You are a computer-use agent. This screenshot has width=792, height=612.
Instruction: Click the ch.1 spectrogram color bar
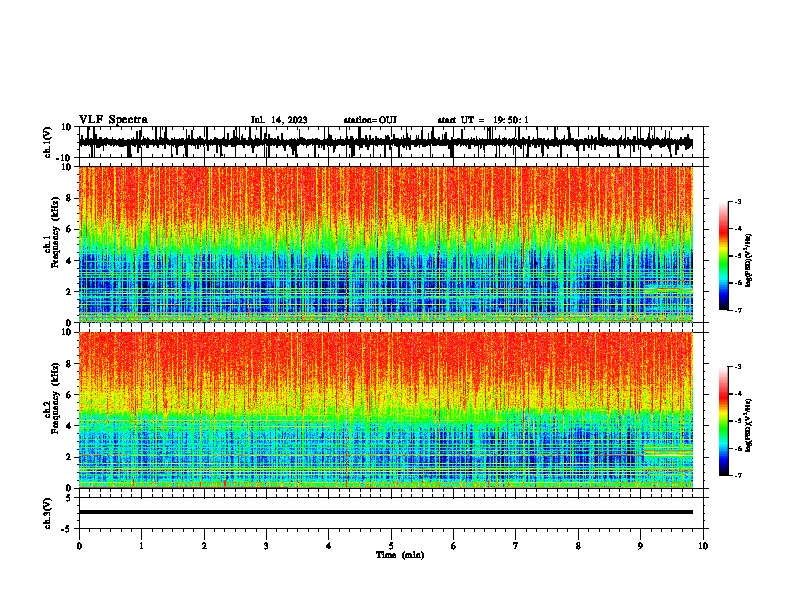click(x=723, y=256)
